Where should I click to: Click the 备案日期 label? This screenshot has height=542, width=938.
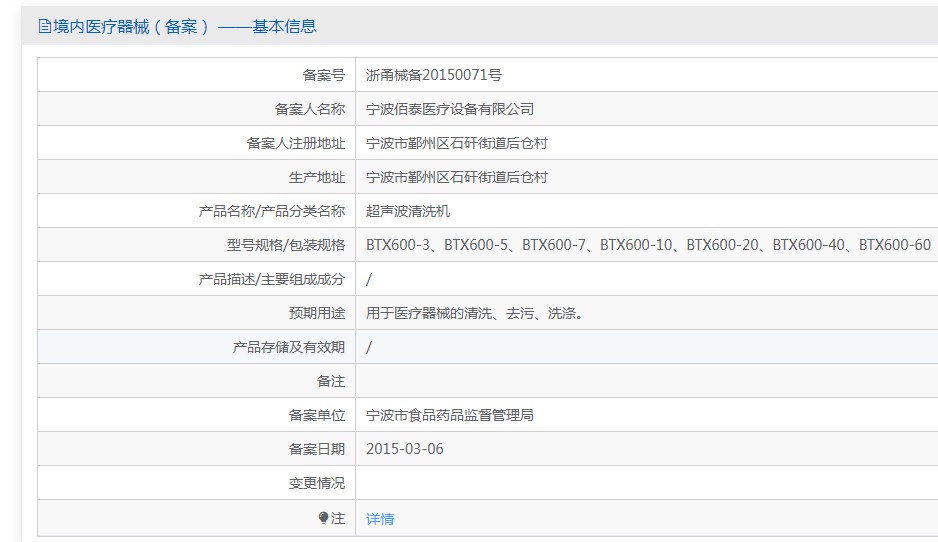[317, 449]
